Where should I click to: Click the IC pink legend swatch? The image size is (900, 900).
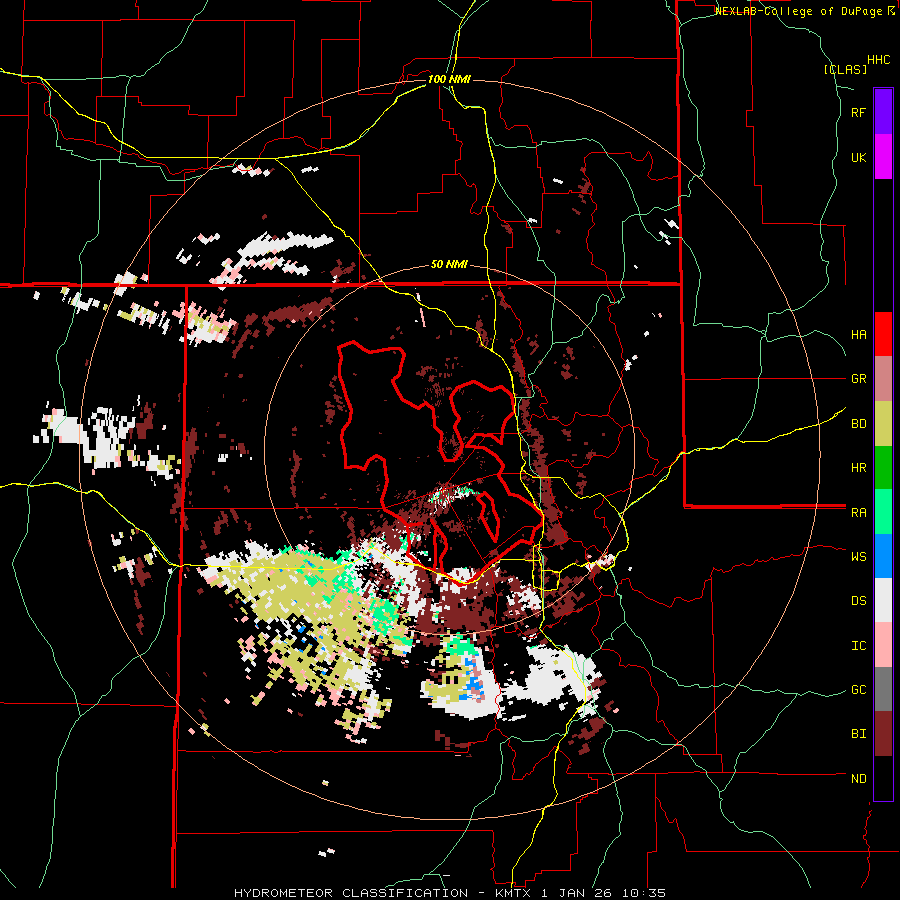point(883,645)
